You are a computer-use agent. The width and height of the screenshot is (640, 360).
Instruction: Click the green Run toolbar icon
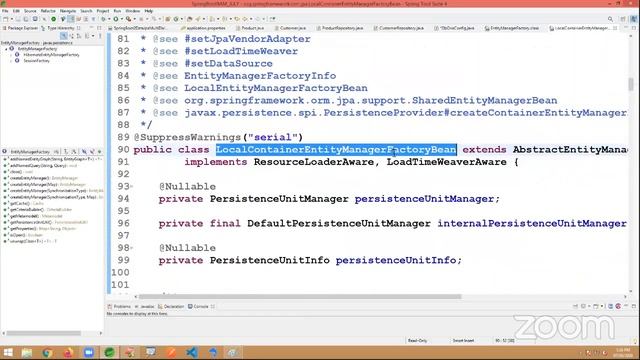tap(116, 19)
